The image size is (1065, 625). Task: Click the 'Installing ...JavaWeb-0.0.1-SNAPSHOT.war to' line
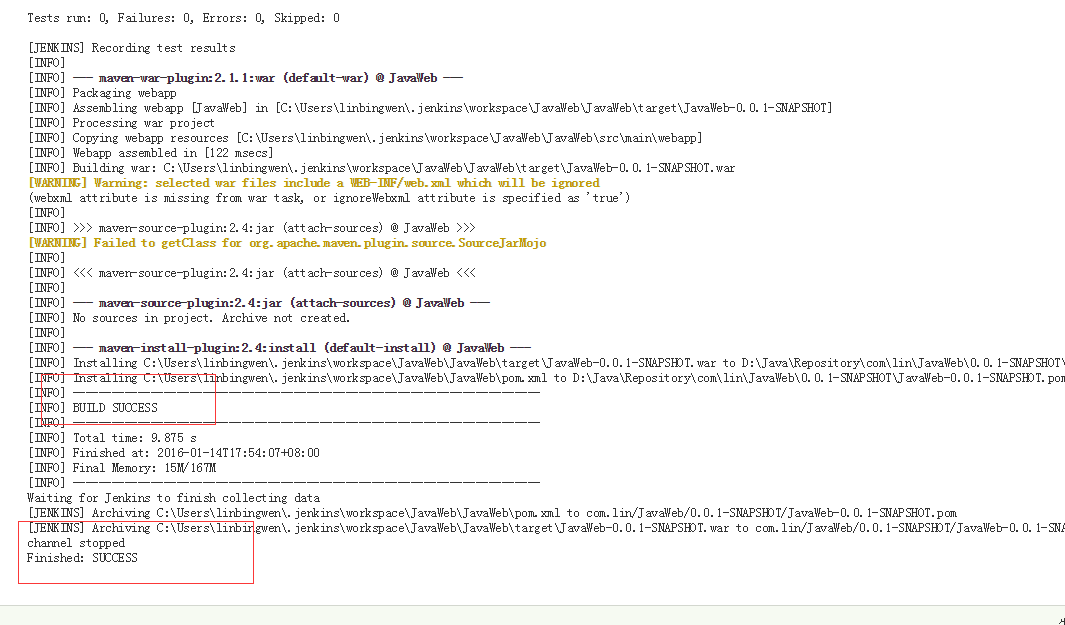pos(546,363)
